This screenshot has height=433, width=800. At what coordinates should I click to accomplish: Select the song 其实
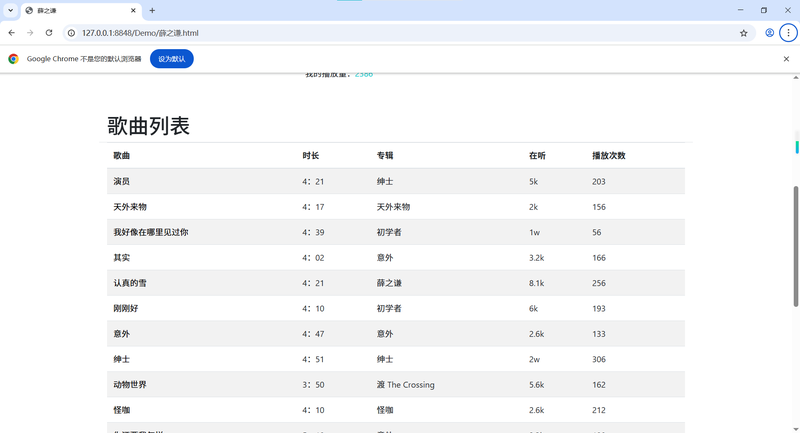[121, 258]
